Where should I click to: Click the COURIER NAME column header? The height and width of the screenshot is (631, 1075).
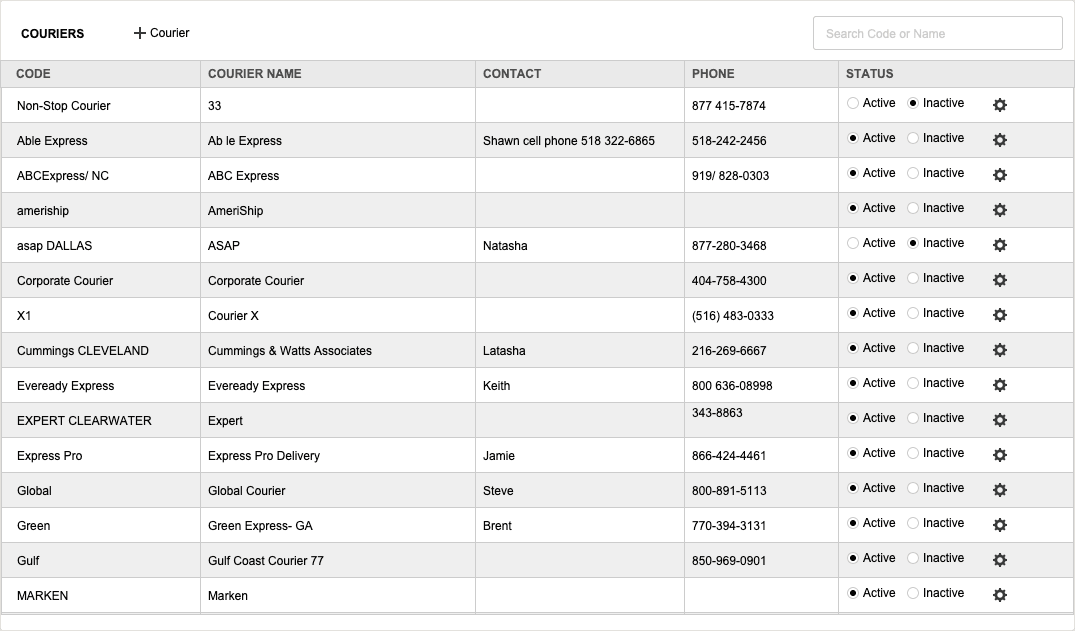coord(254,74)
